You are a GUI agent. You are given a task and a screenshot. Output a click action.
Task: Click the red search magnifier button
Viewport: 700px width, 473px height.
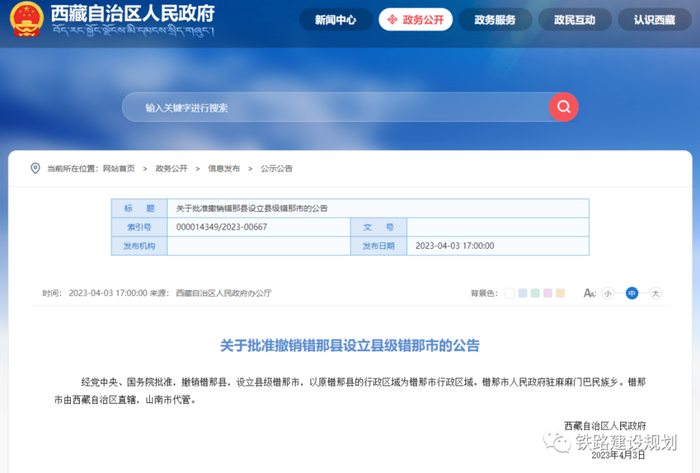pyautogui.click(x=563, y=107)
